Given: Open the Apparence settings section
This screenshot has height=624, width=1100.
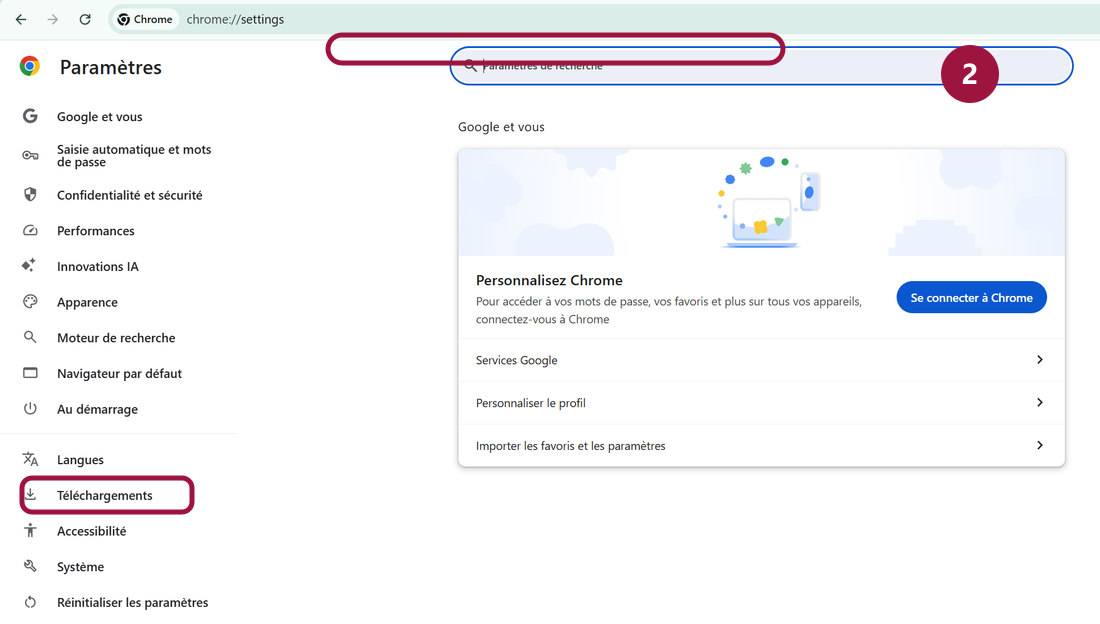Looking at the screenshot, I should tap(87, 303).
